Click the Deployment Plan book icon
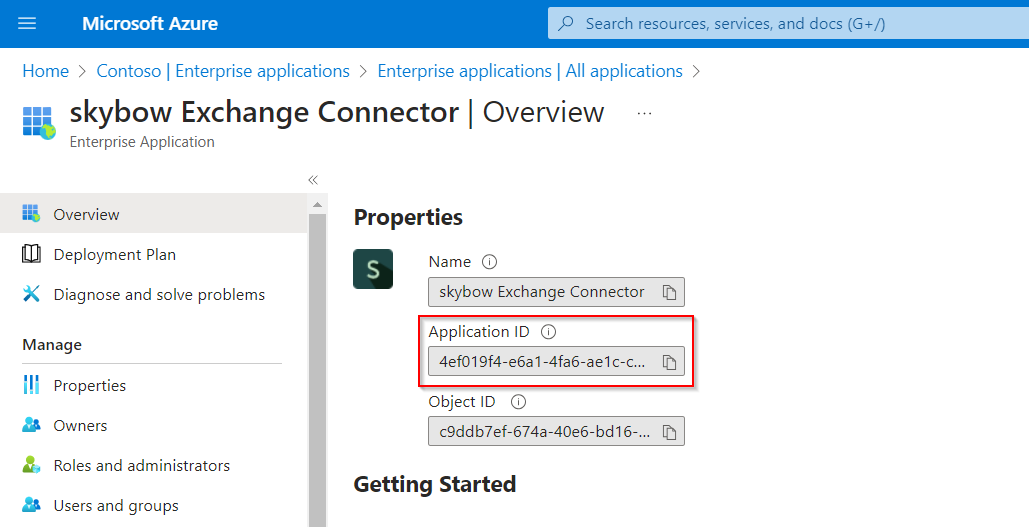Screen dimensions: 1029x527 tap(31, 254)
